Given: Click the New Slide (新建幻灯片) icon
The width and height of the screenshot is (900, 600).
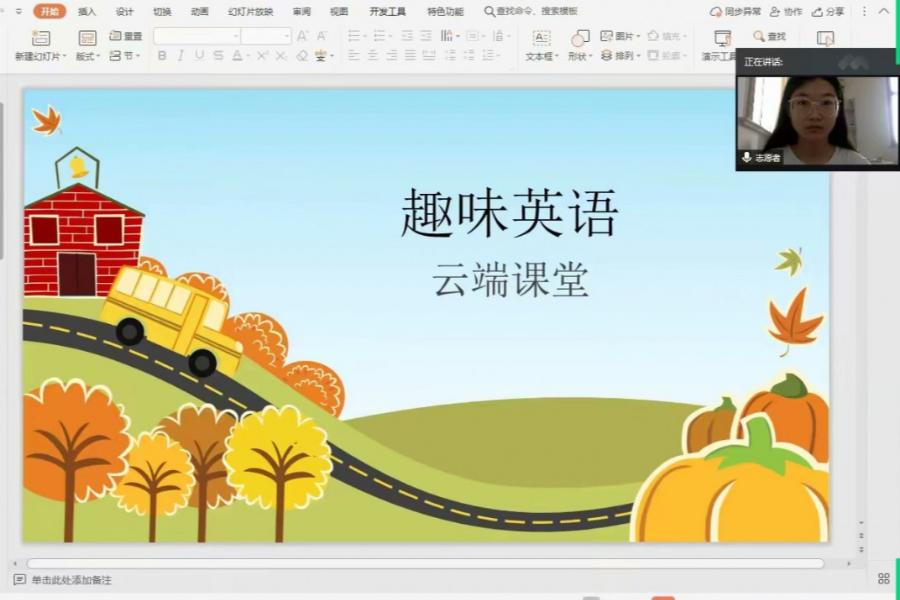Looking at the screenshot, I should tap(41, 38).
